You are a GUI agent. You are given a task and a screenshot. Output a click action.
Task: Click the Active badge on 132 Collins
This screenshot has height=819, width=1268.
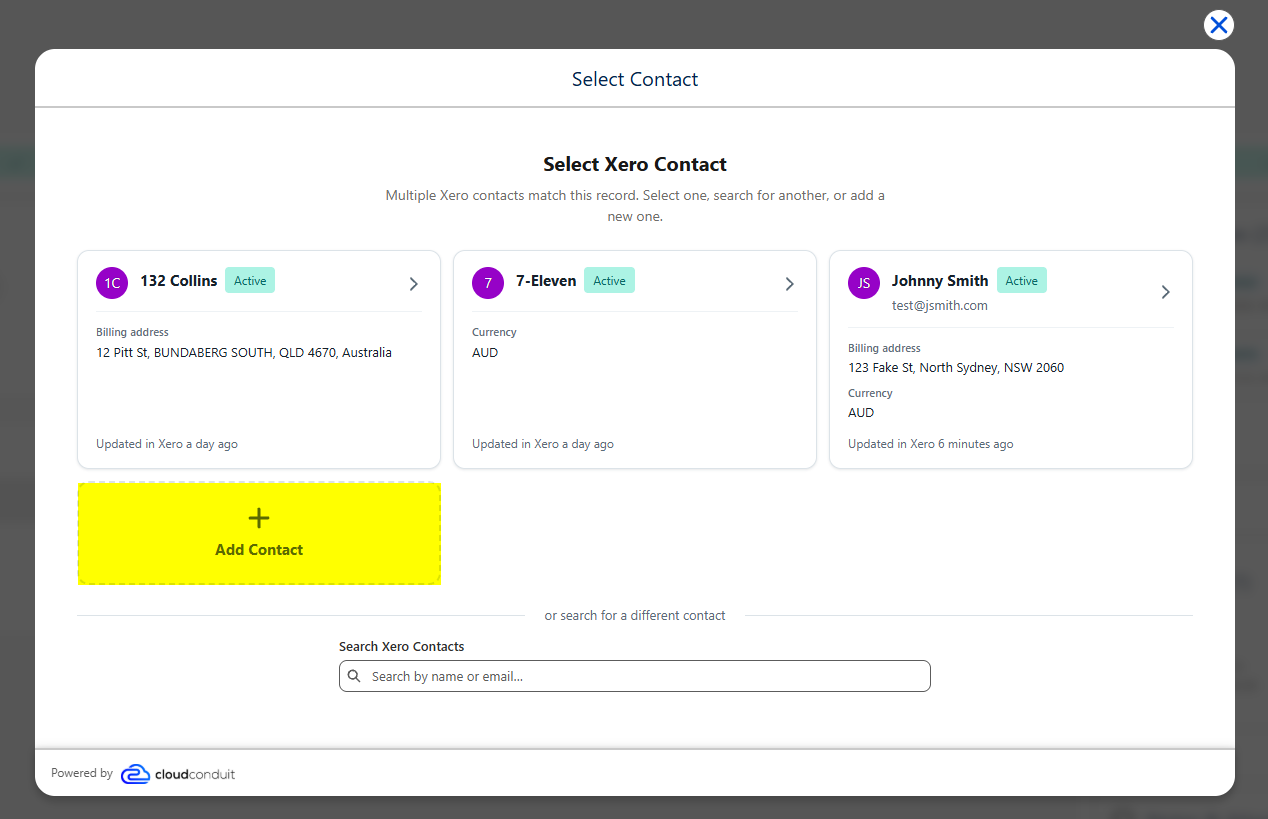(x=250, y=281)
